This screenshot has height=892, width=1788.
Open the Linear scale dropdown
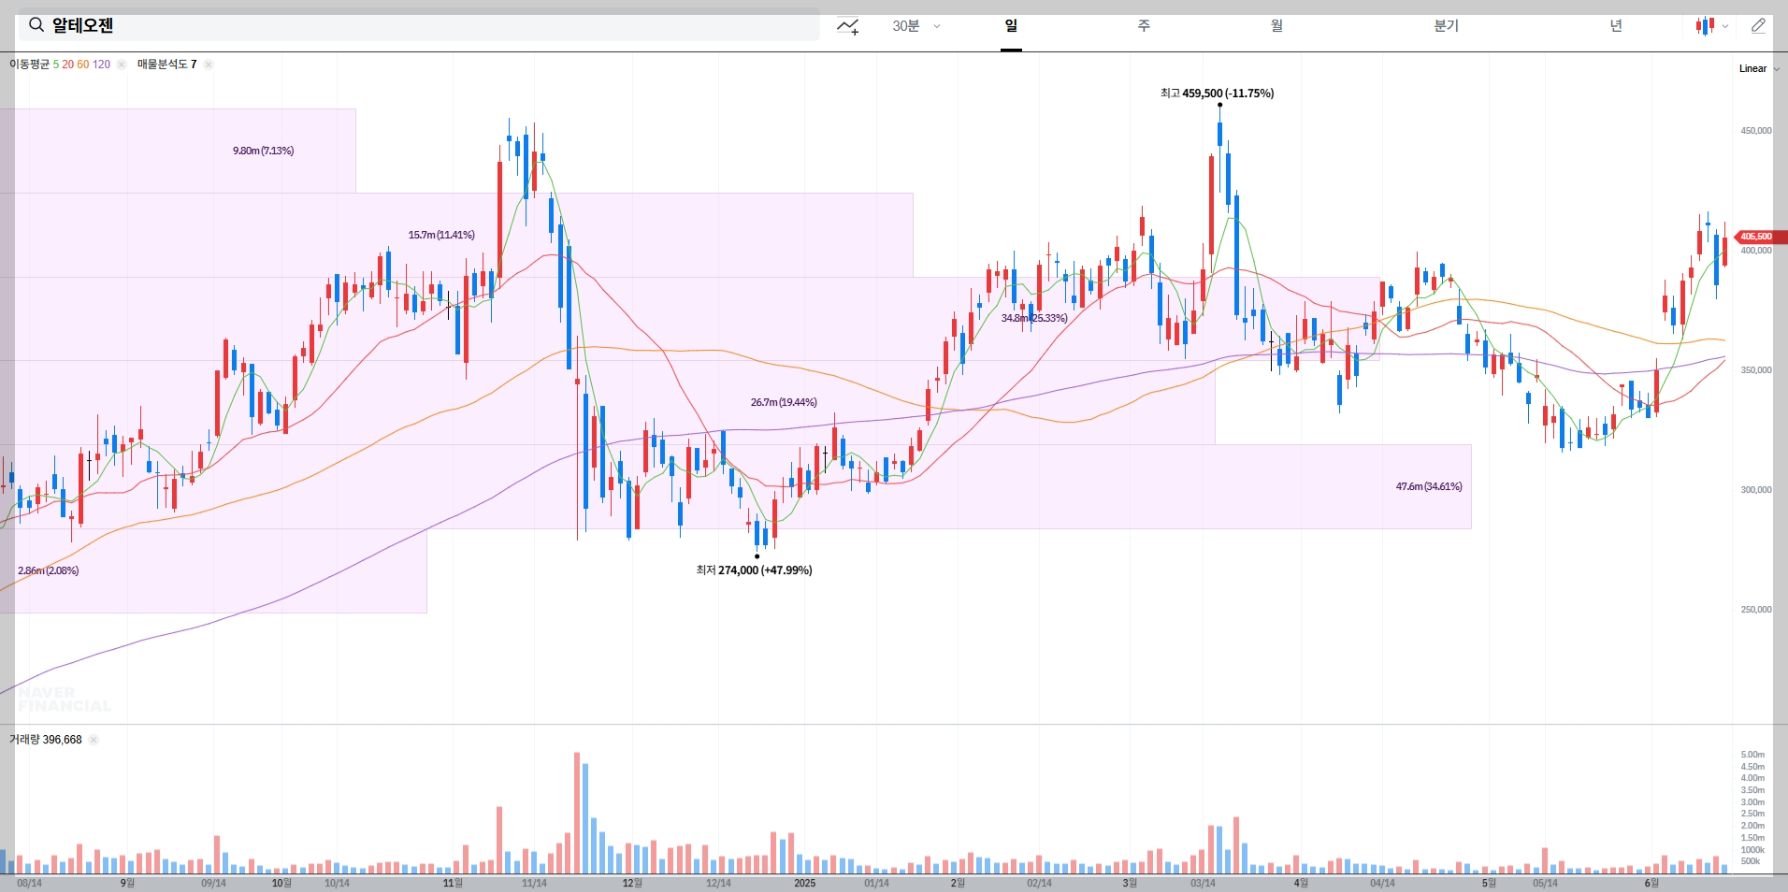[x=1759, y=69]
